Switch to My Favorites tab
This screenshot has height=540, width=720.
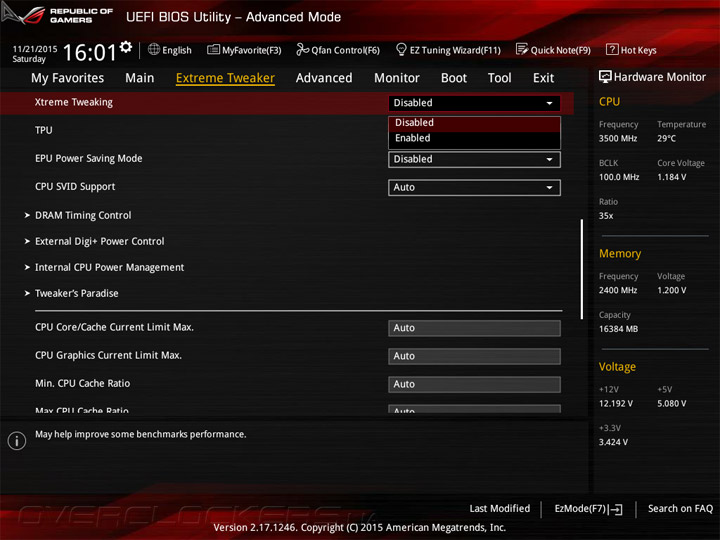coord(68,78)
